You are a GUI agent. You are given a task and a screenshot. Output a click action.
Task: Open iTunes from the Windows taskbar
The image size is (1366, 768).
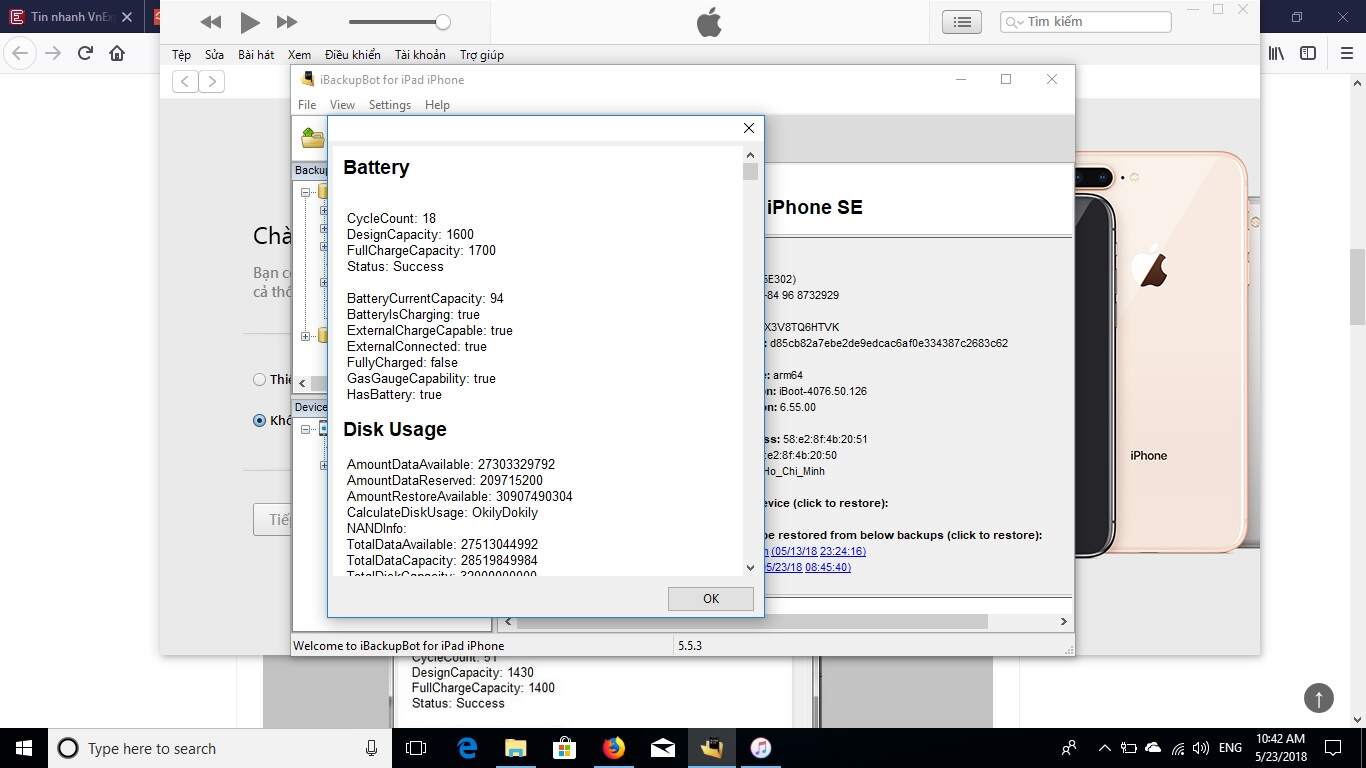coord(760,748)
